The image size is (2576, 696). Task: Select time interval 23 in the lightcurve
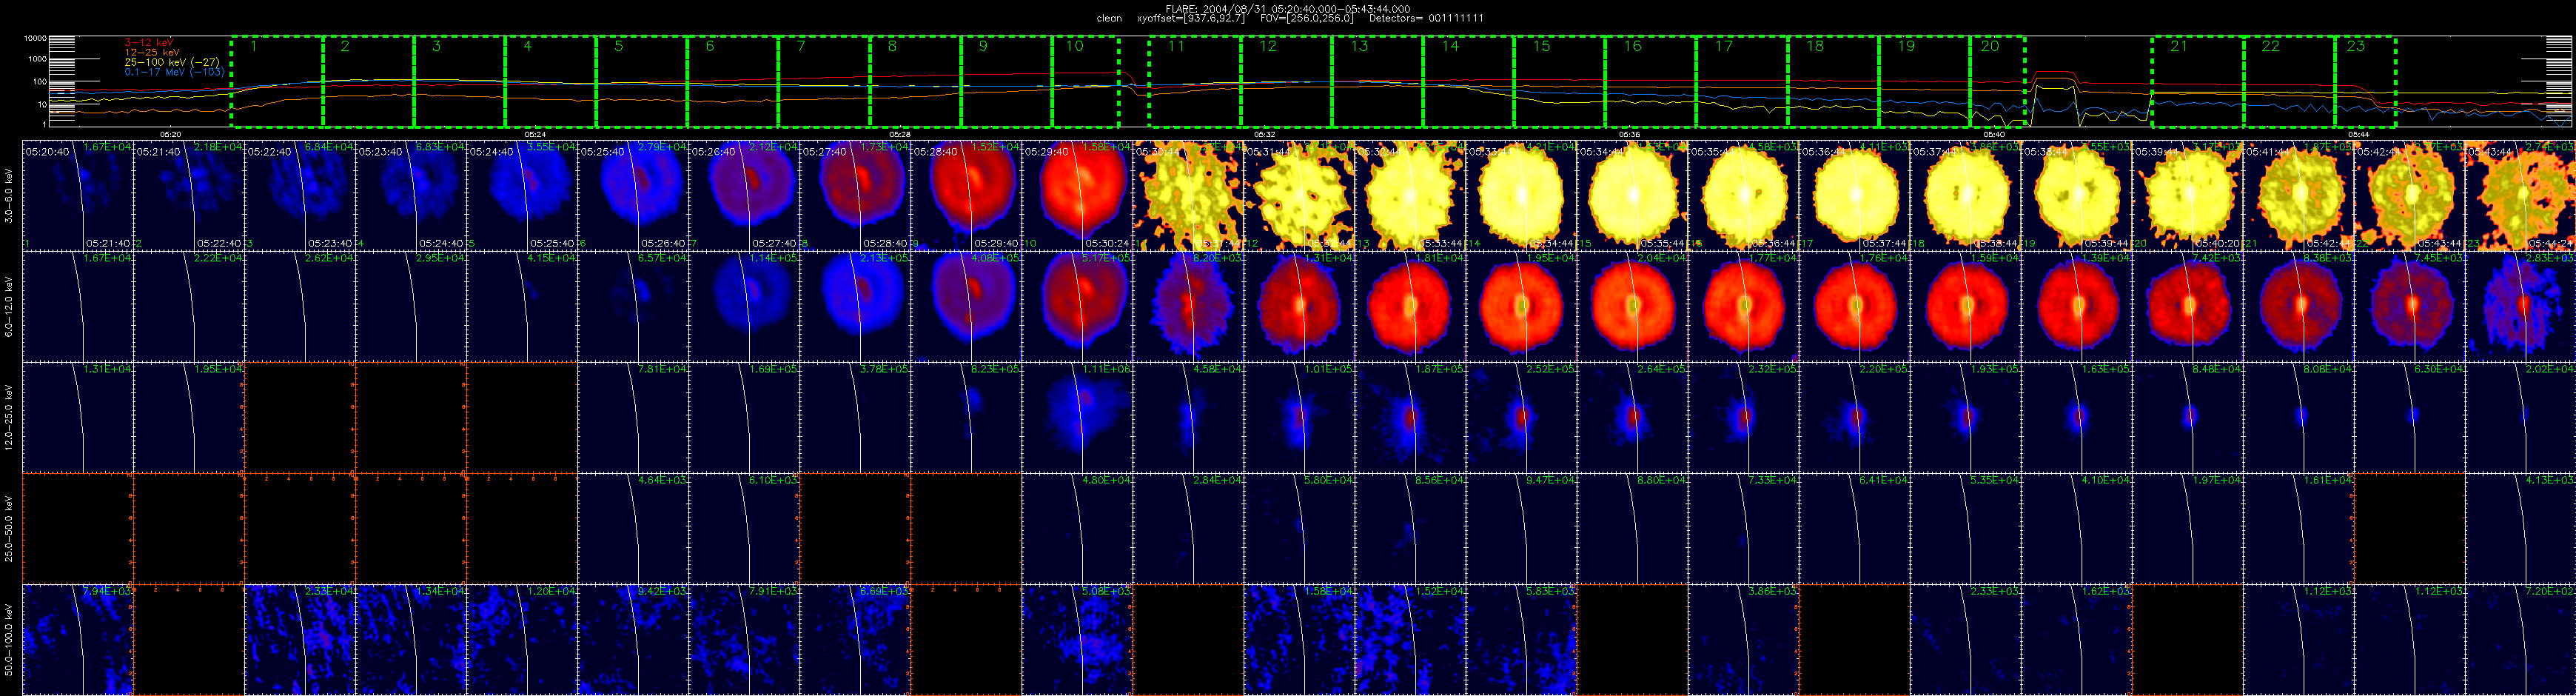pyautogui.click(x=2366, y=82)
